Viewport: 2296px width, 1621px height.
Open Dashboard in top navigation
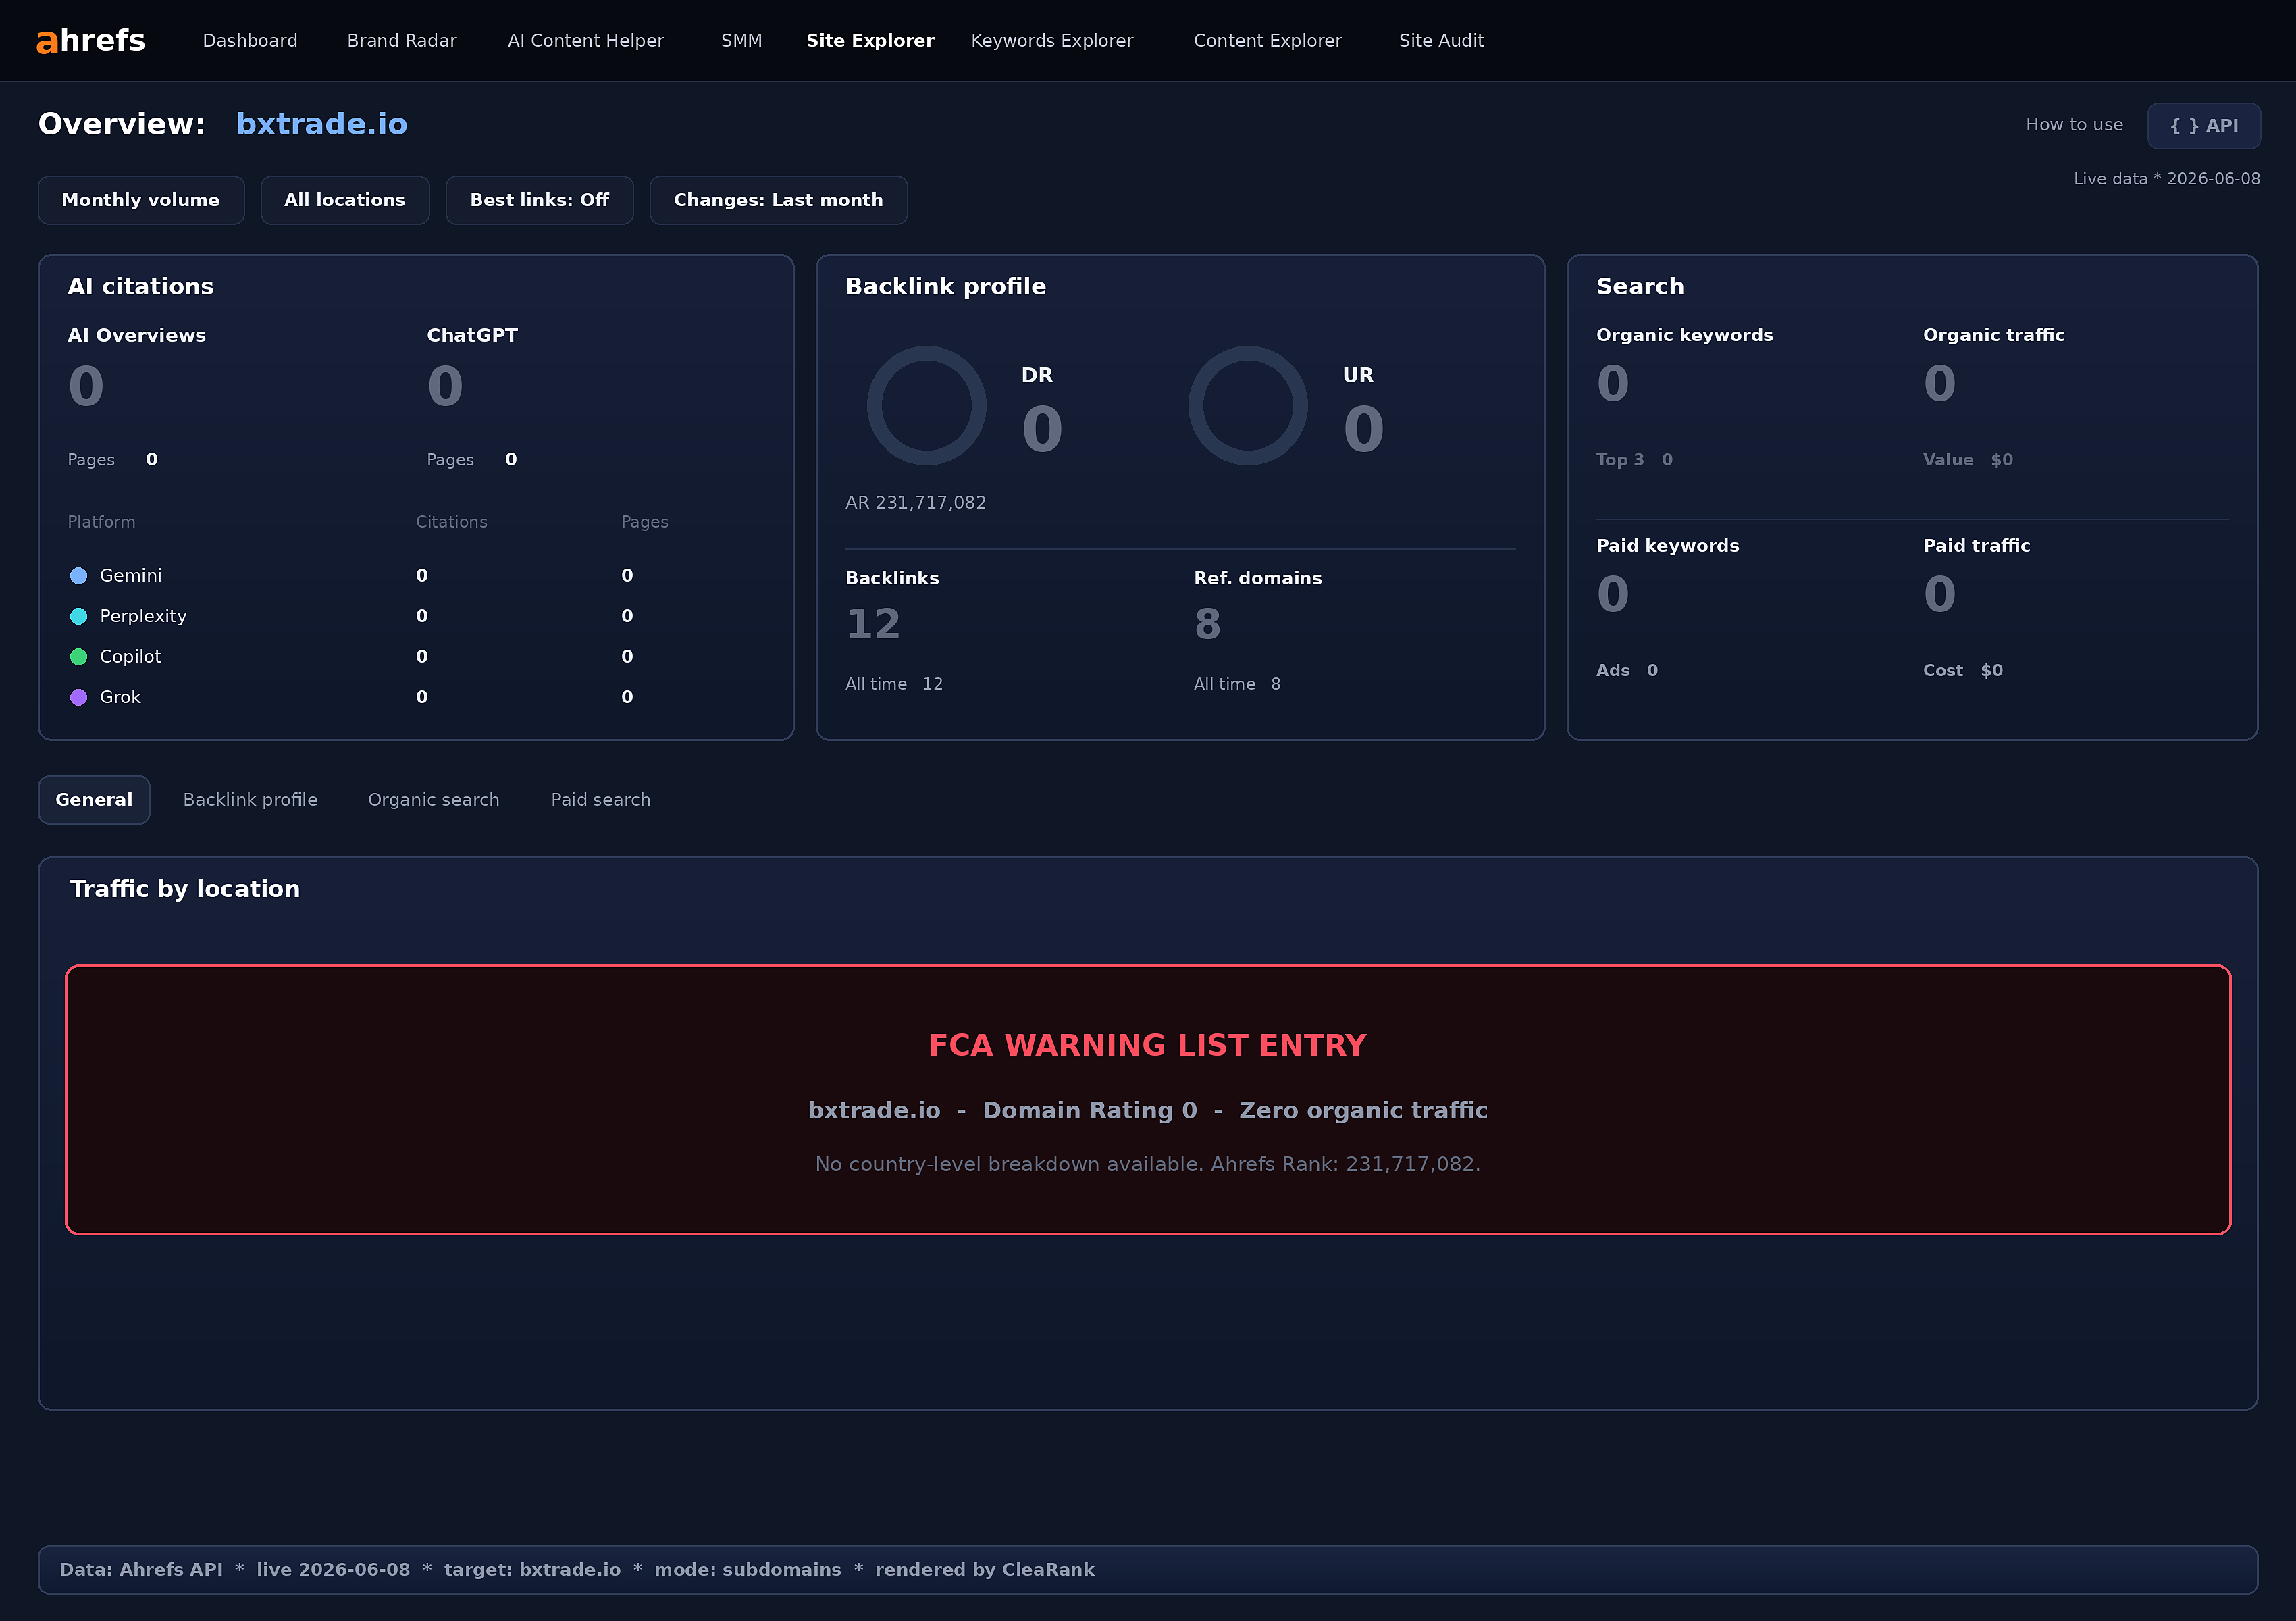tap(250, 41)
